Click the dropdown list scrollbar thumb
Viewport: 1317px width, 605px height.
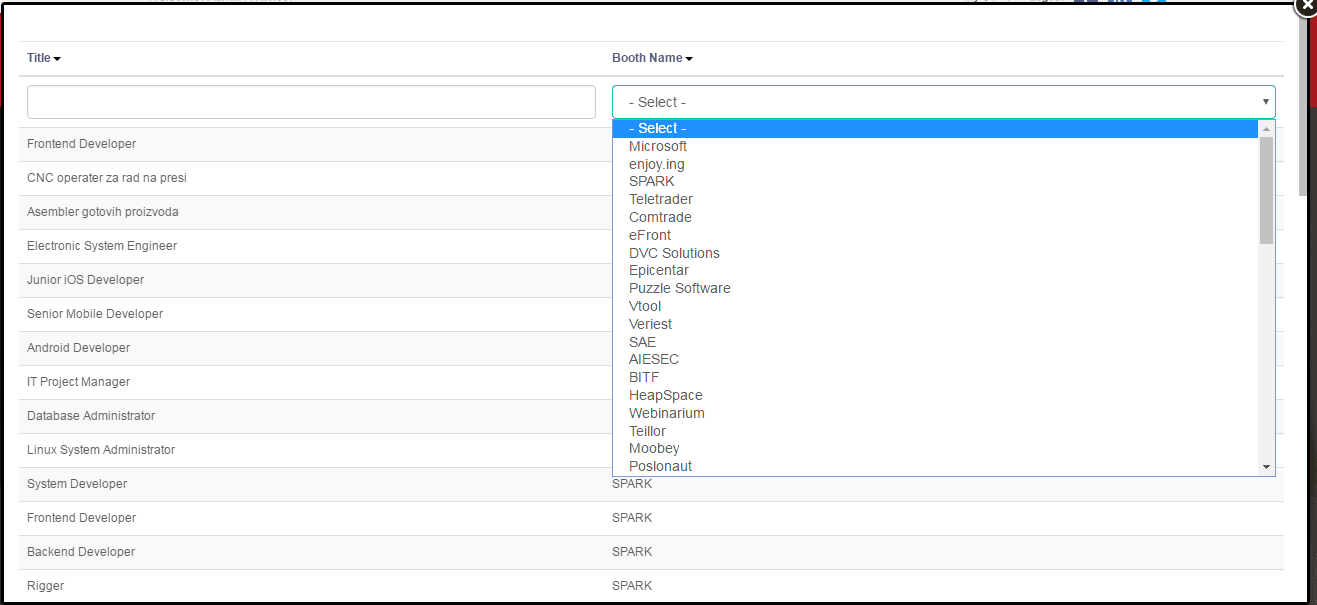[x=1267, y=190]
